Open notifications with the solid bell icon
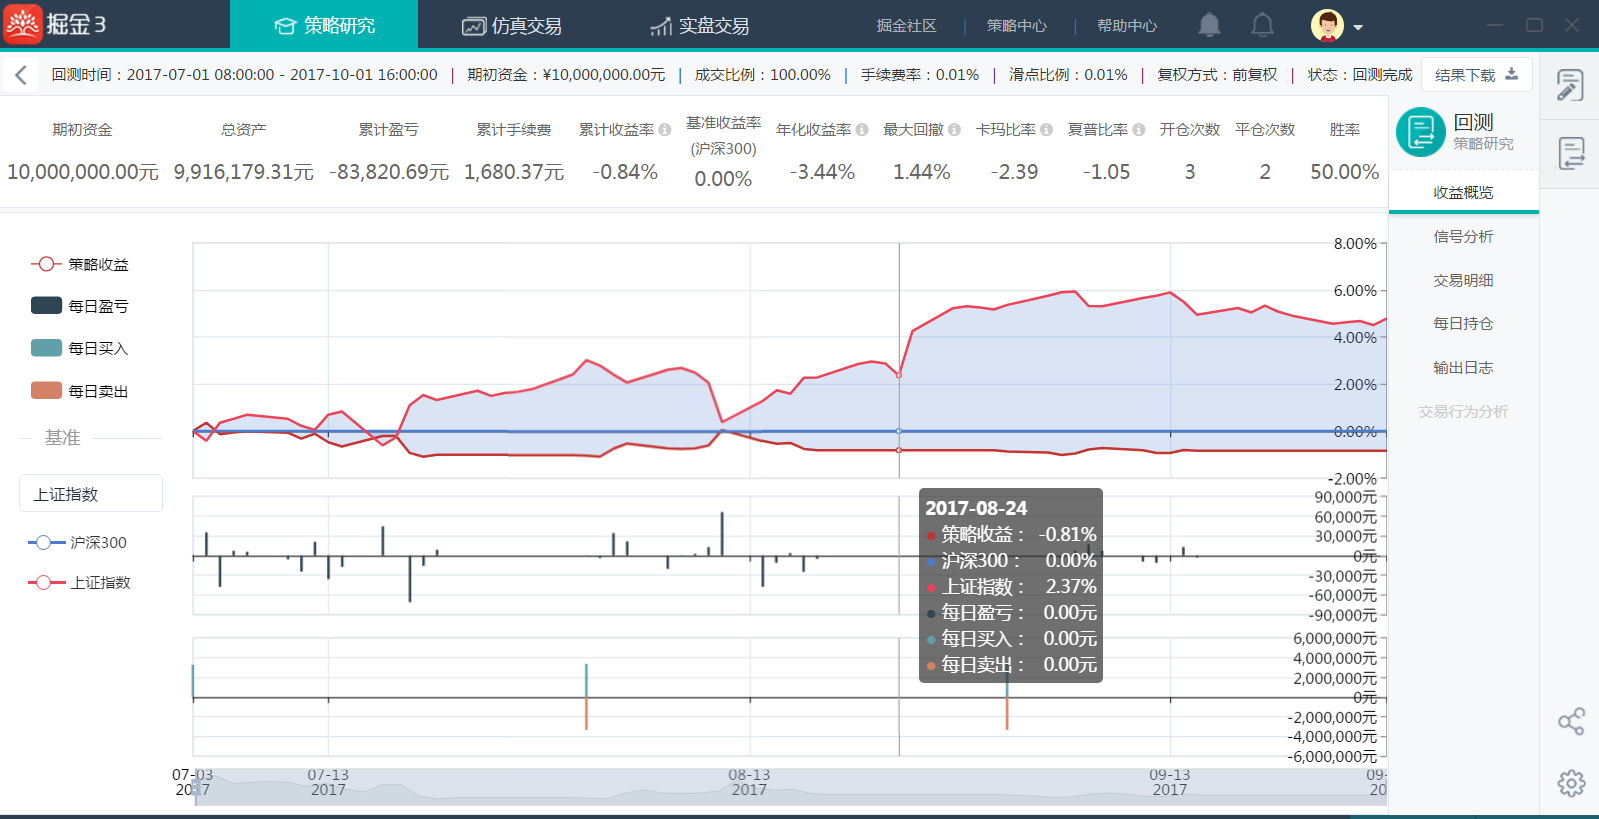 pos(1209,25)
